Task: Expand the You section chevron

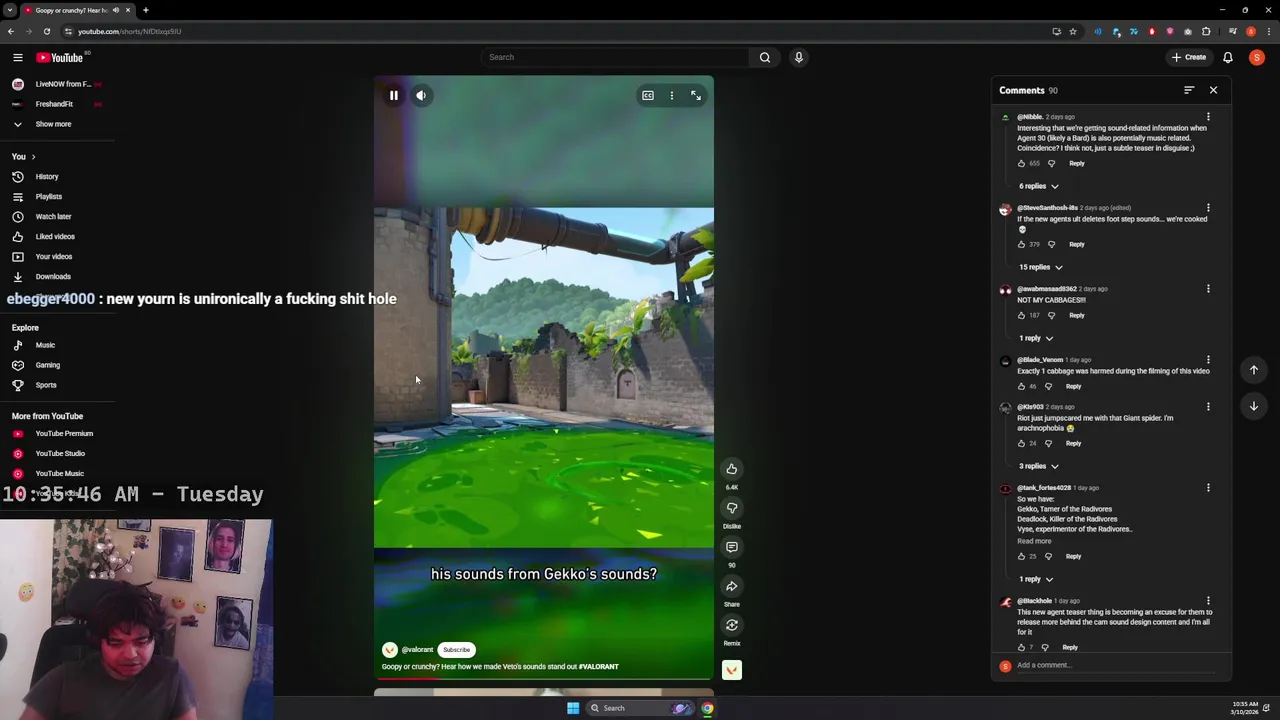Action: tap(33, 157)
